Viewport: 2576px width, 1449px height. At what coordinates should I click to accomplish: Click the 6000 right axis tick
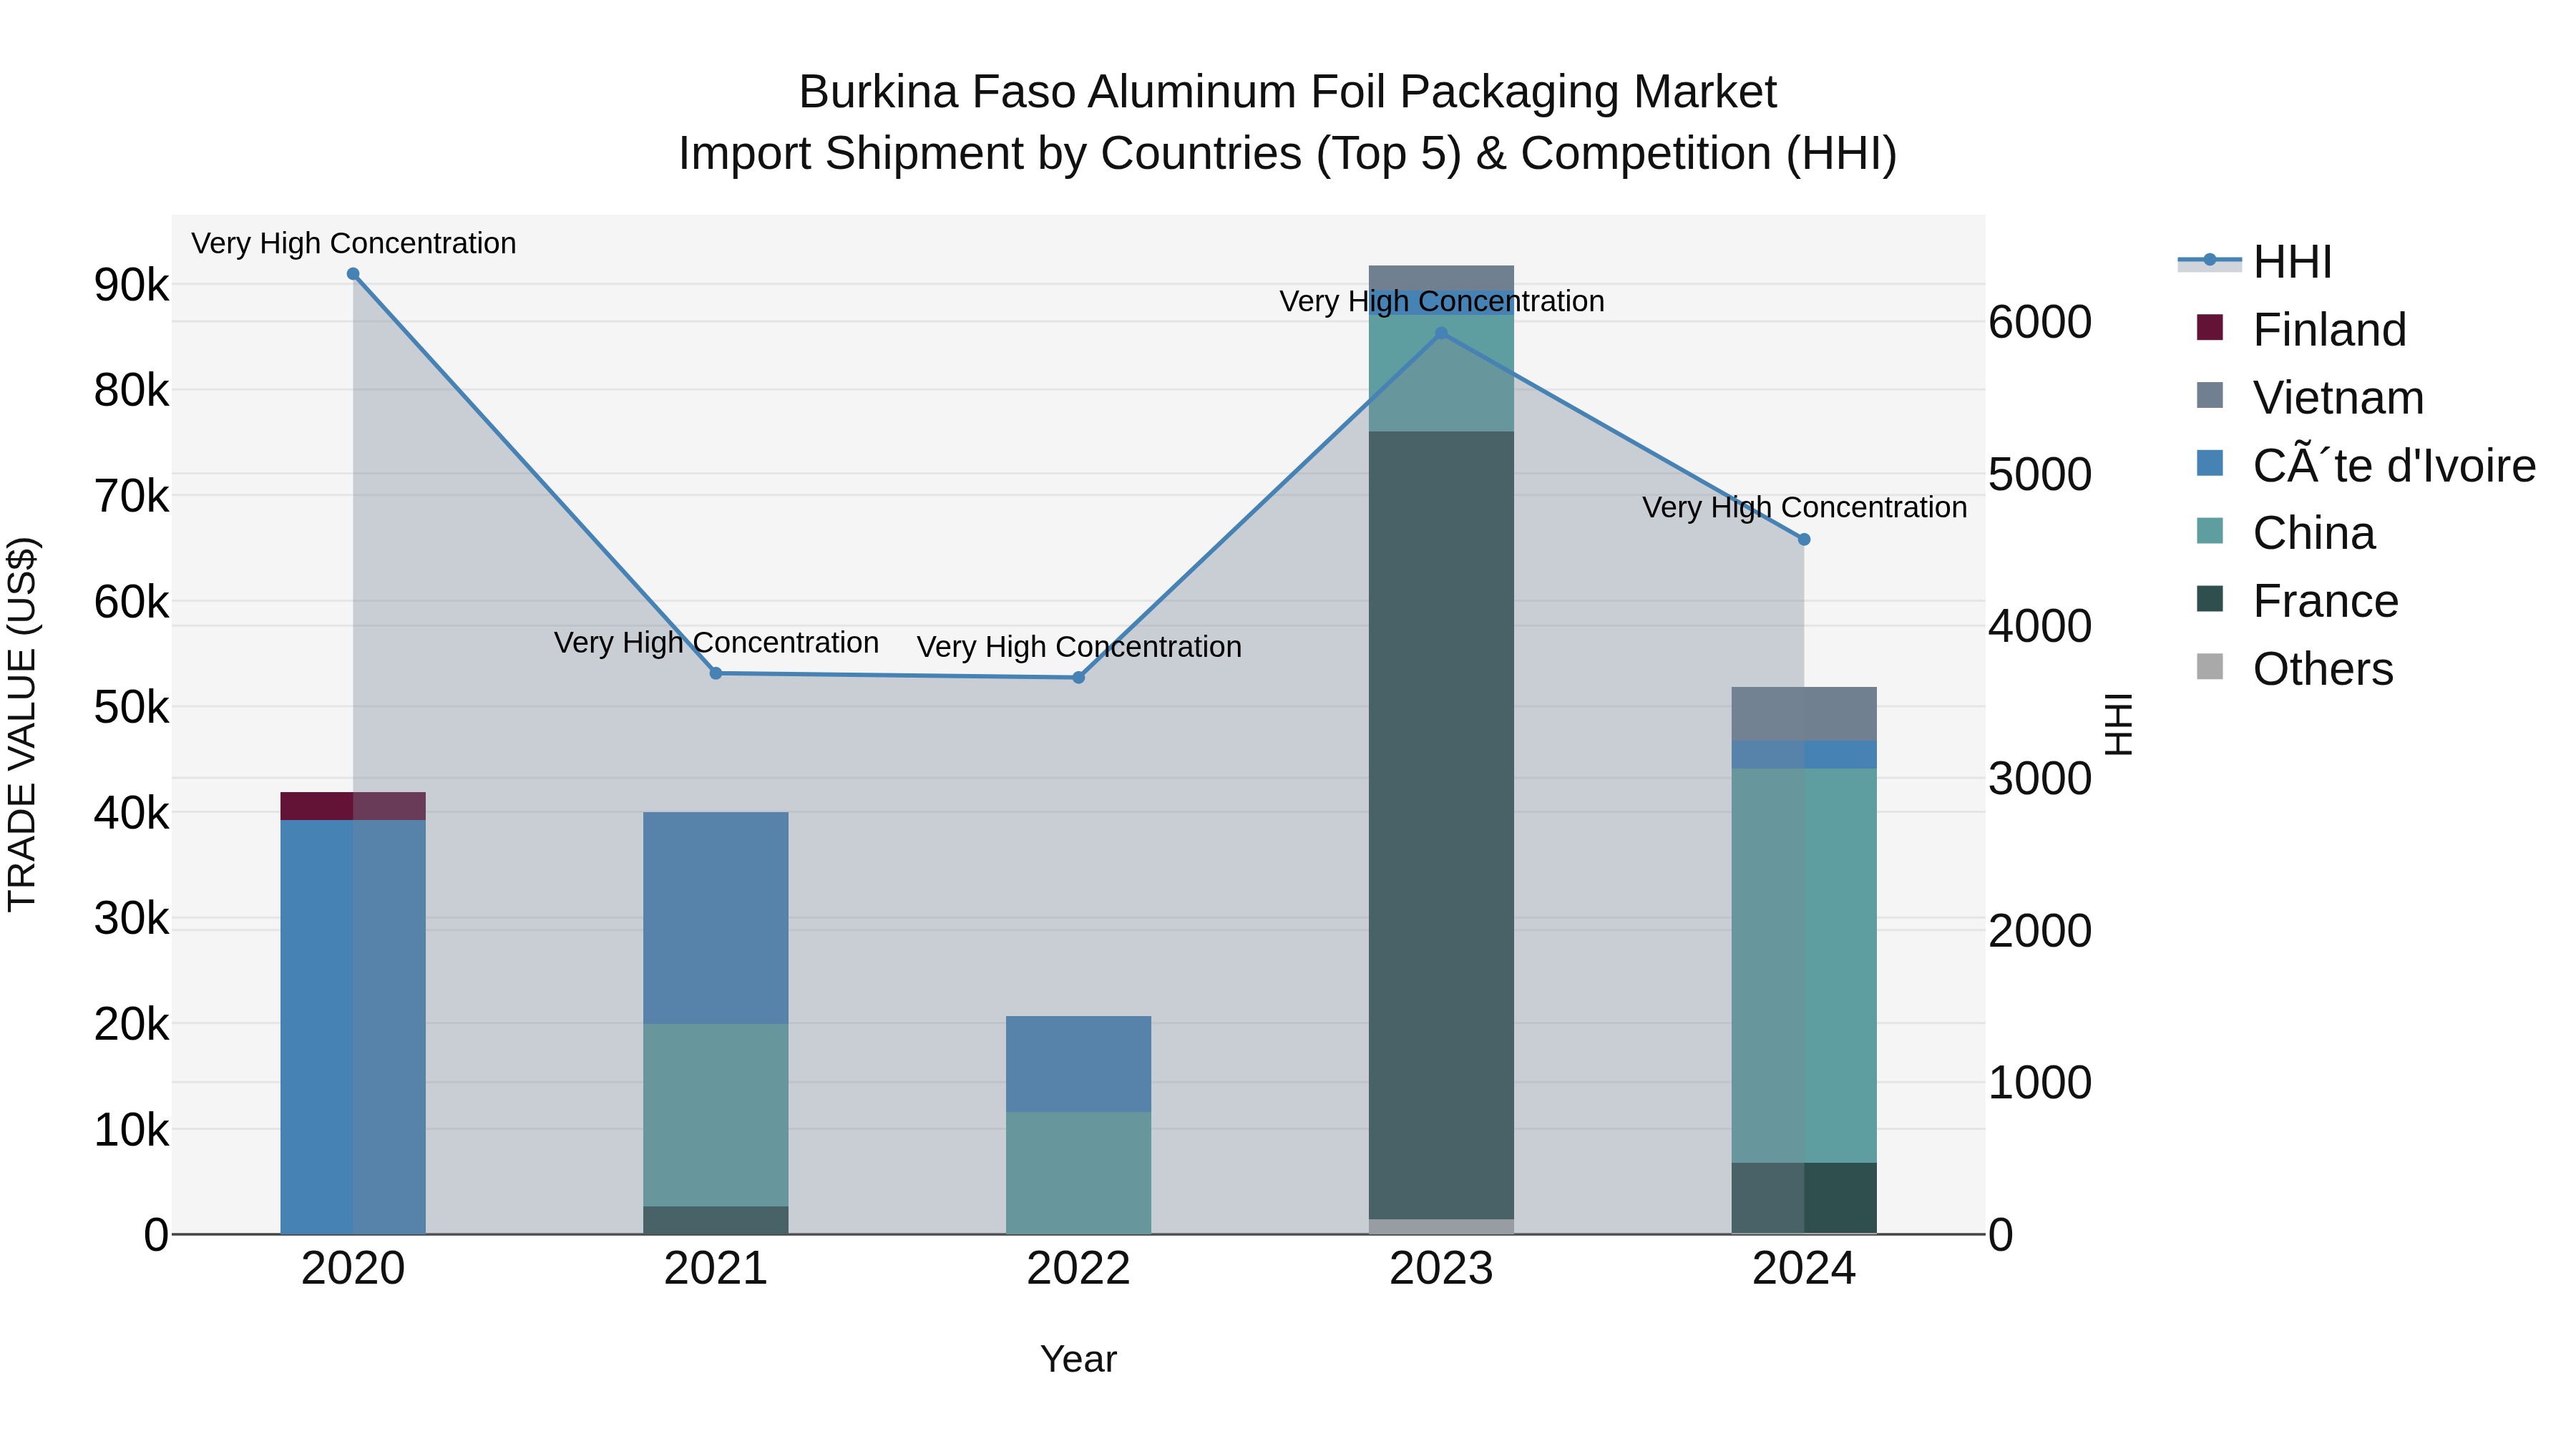click(2040, 322)
